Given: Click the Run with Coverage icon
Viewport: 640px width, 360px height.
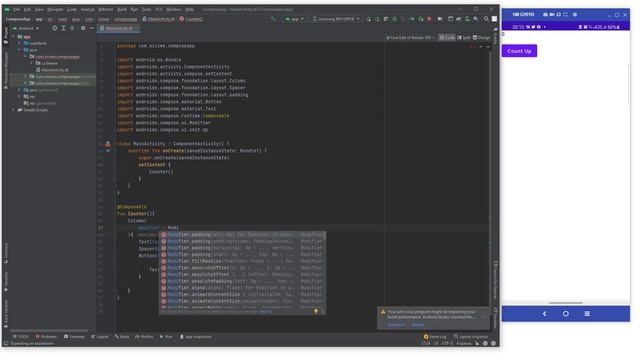Looking at the screenshot, I should coord(403,19).
